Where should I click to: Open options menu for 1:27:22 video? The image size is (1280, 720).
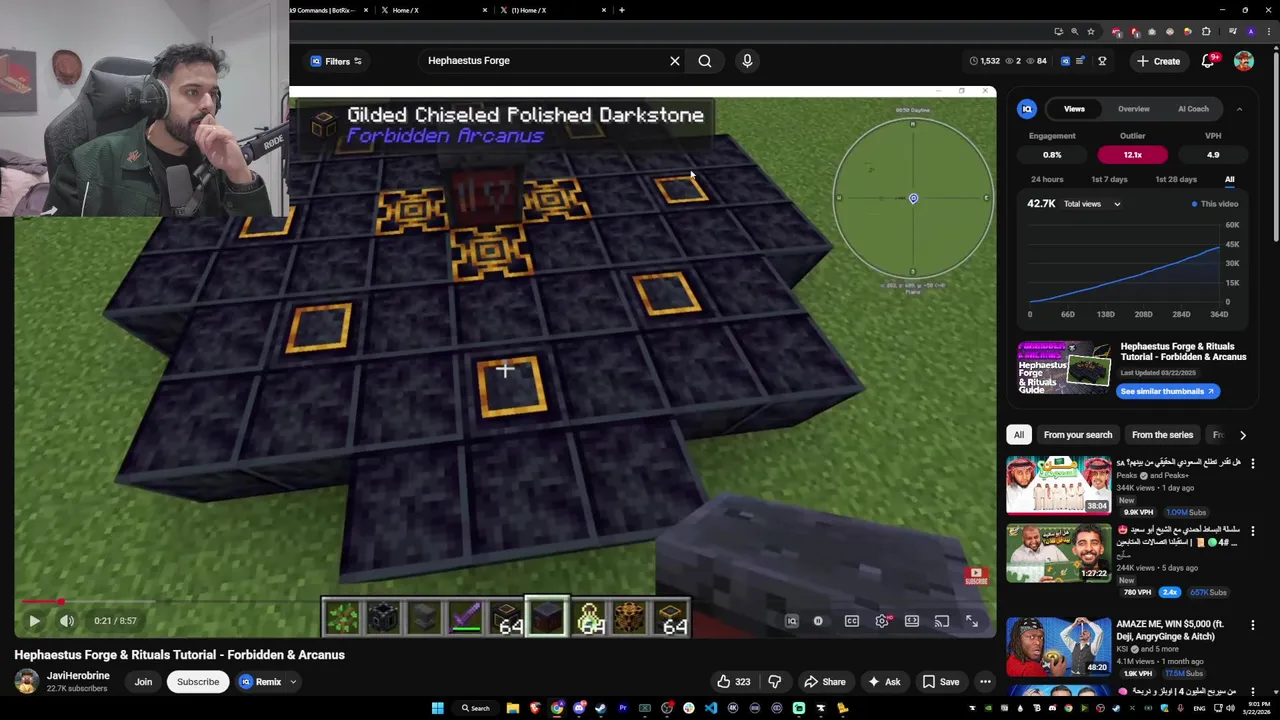coord(1252,532)
